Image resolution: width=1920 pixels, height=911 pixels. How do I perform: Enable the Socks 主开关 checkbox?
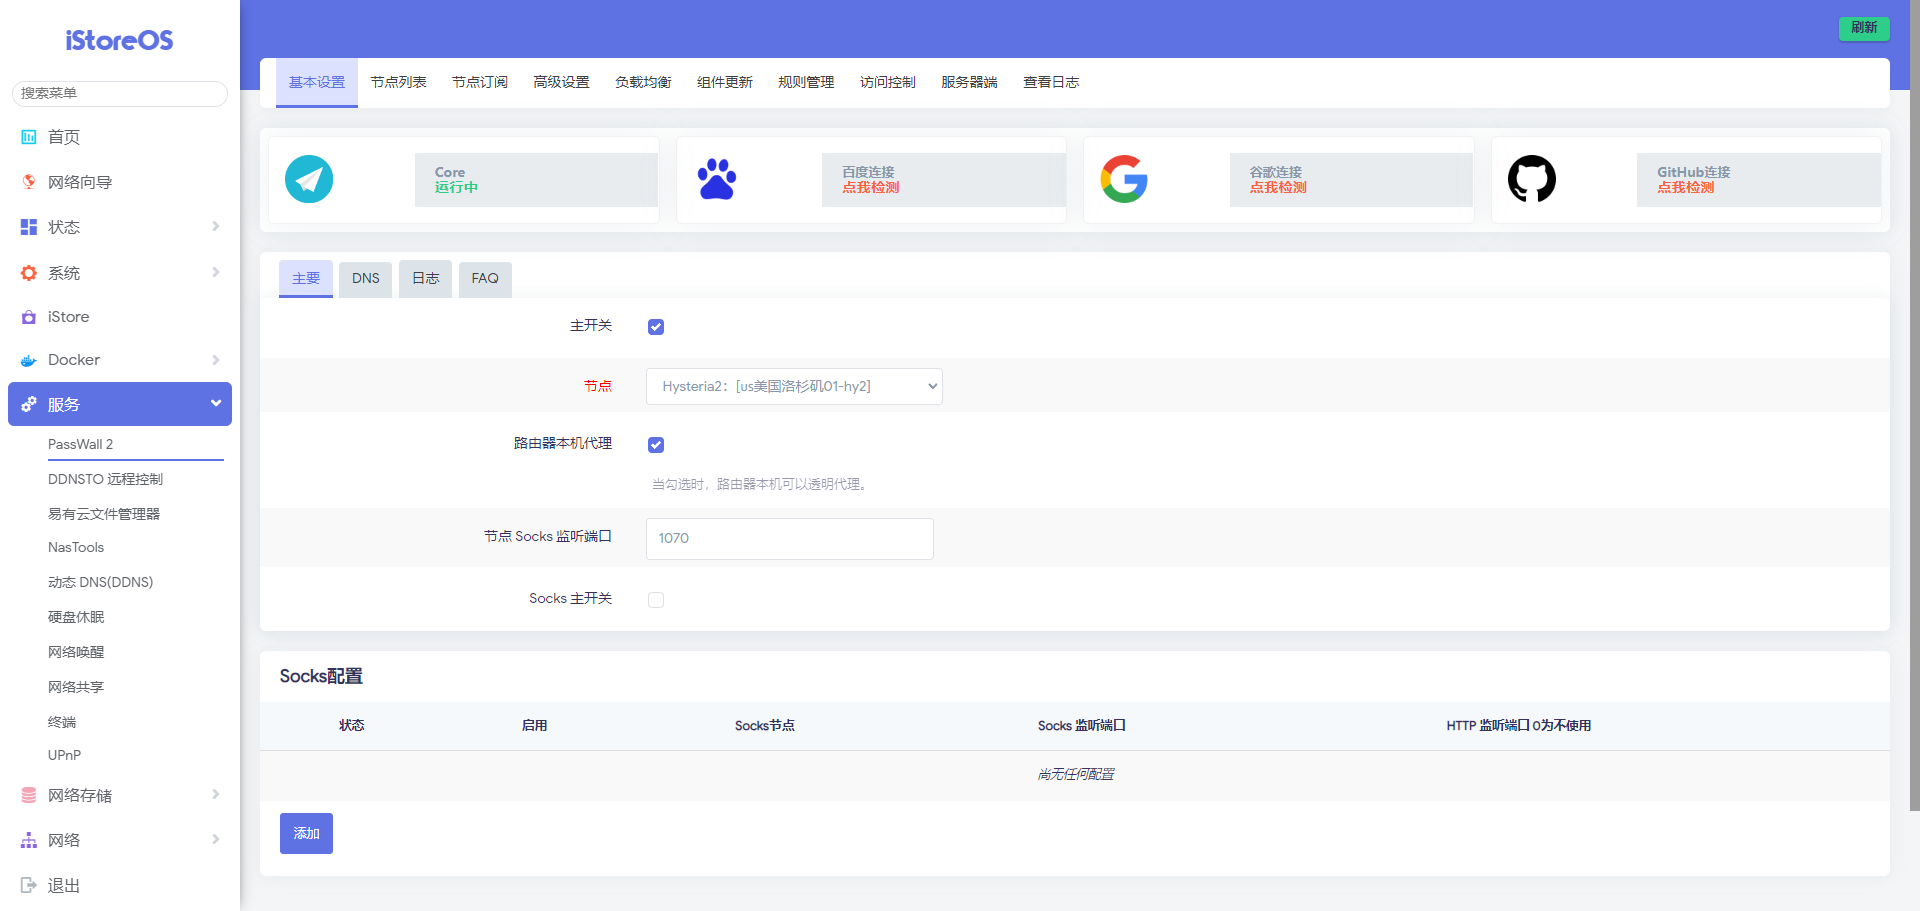[x=656, y=600]
